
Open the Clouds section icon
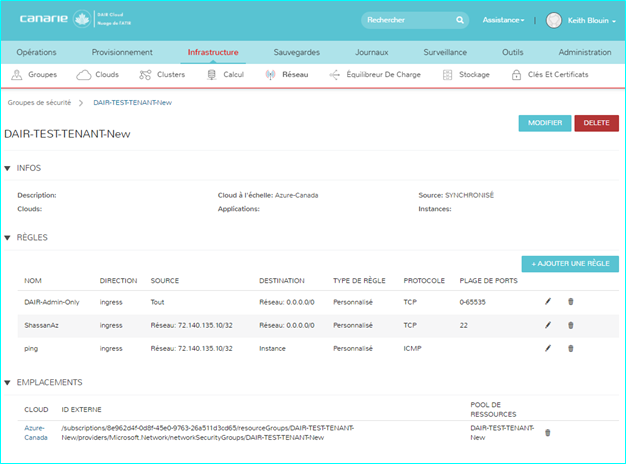pos(84,75)
